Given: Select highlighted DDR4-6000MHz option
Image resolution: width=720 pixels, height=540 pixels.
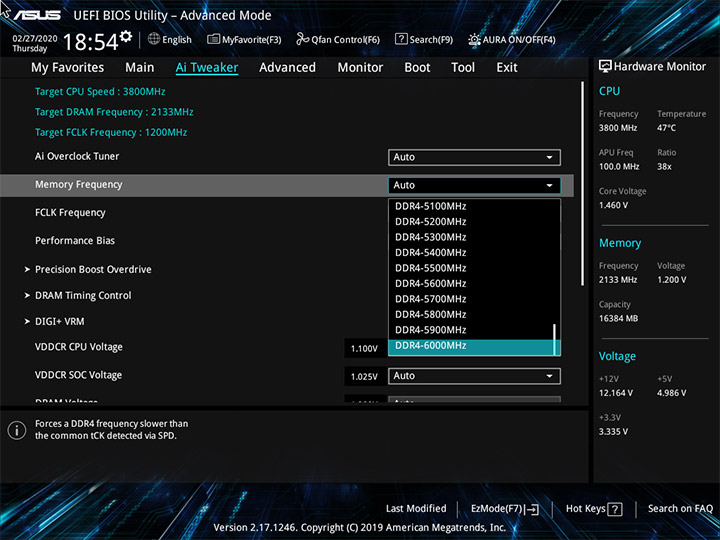Looking at the screenshot, I should pos(472,347).
